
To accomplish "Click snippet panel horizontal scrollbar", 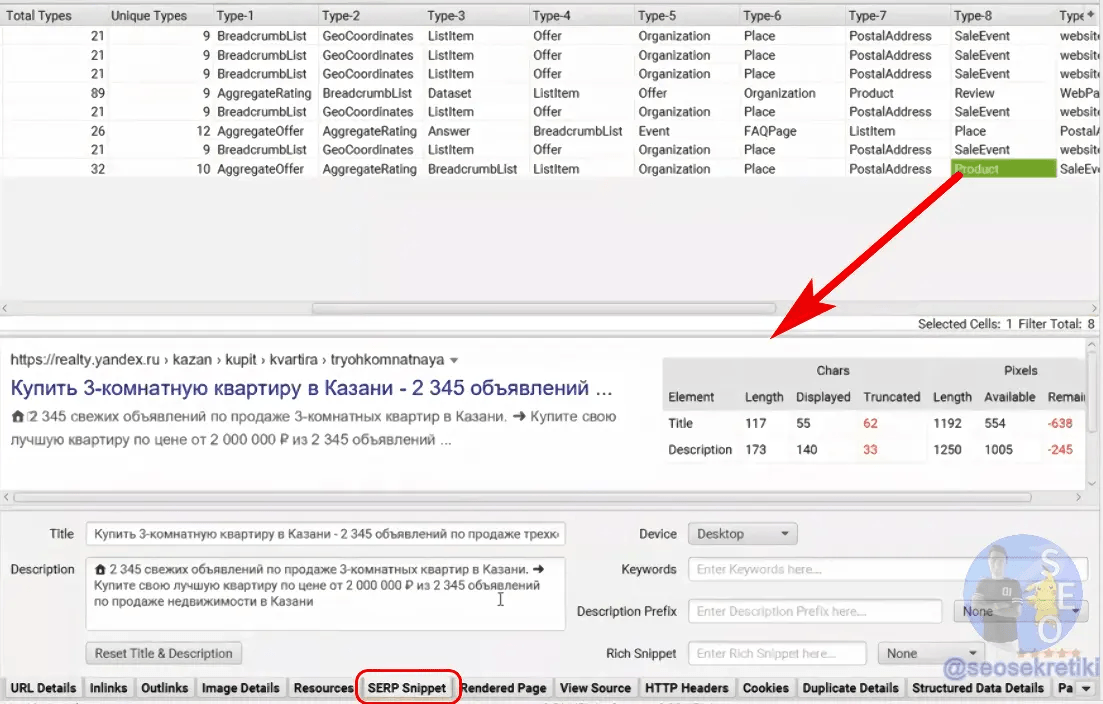I will (x=523, y=497).
